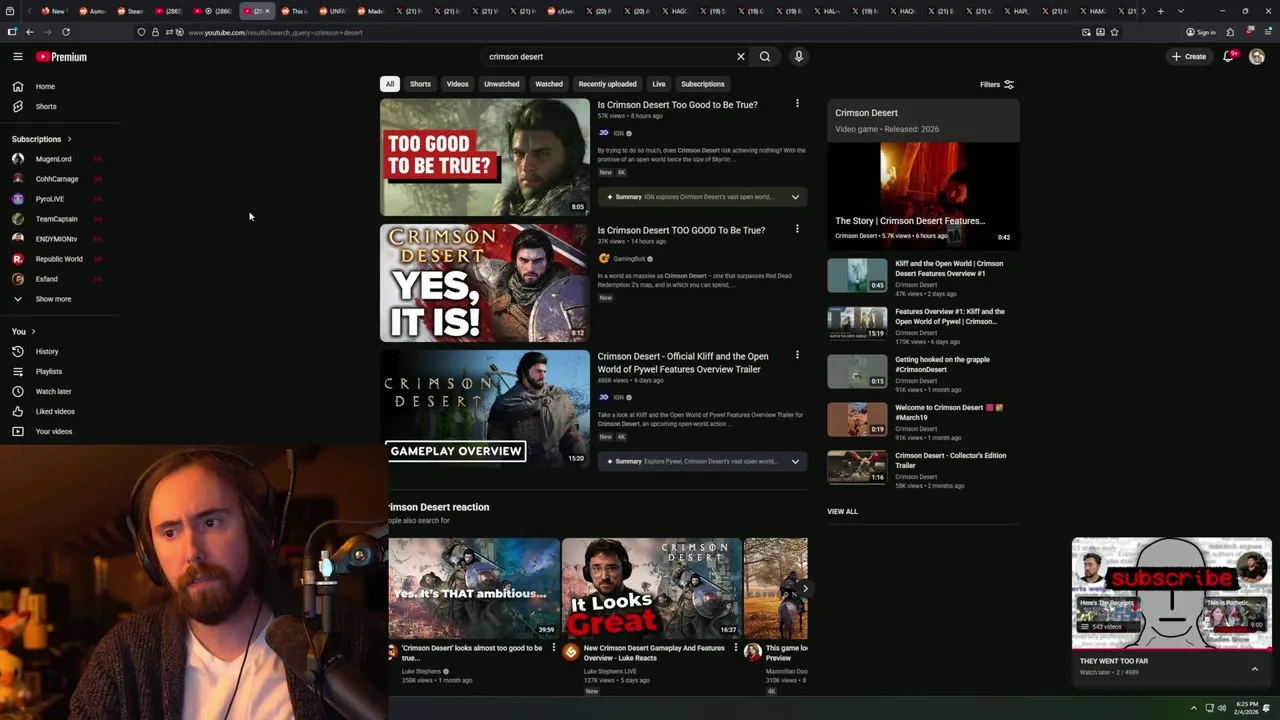Image resolution: width=1280 pixels, height=720 pixels.
Task: Select the Watched filter chip
Action: pos(549,84)
